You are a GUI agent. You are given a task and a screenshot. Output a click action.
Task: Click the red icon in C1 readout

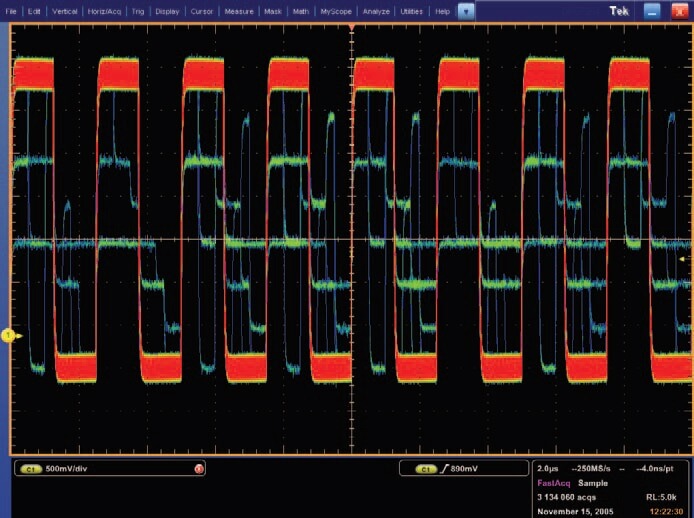(x=199, y=468)
